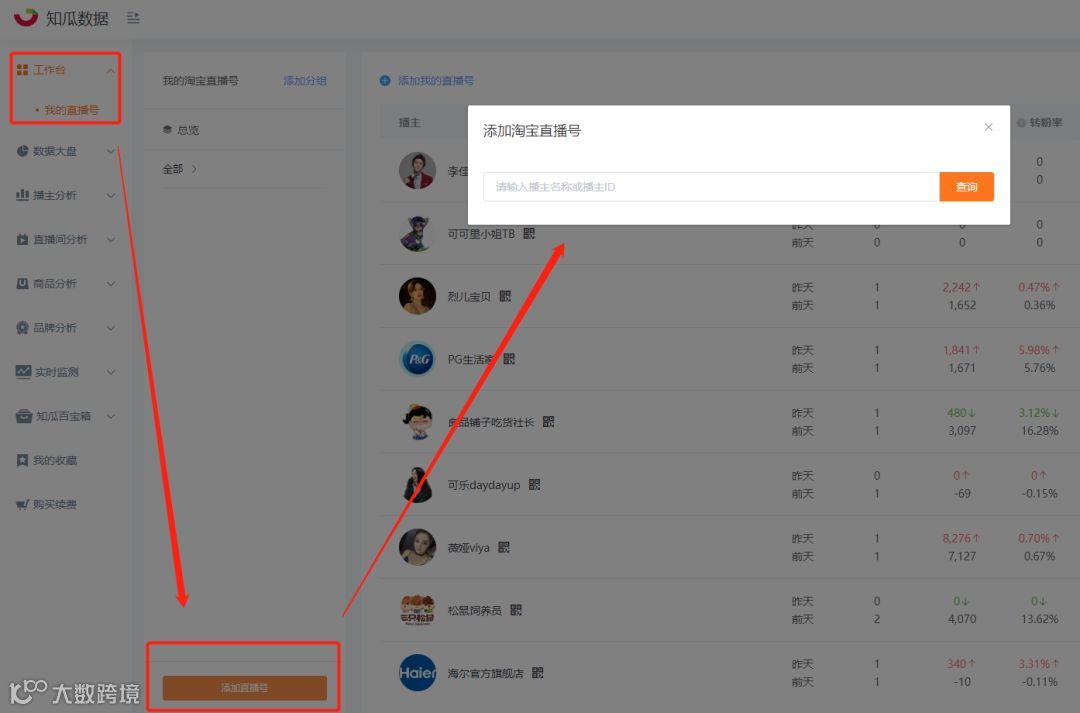Image resolution: width=1080 pixels, height=713 pixels.
Task: Click the 添加我的直播号 link
Action: coord(436,81)
